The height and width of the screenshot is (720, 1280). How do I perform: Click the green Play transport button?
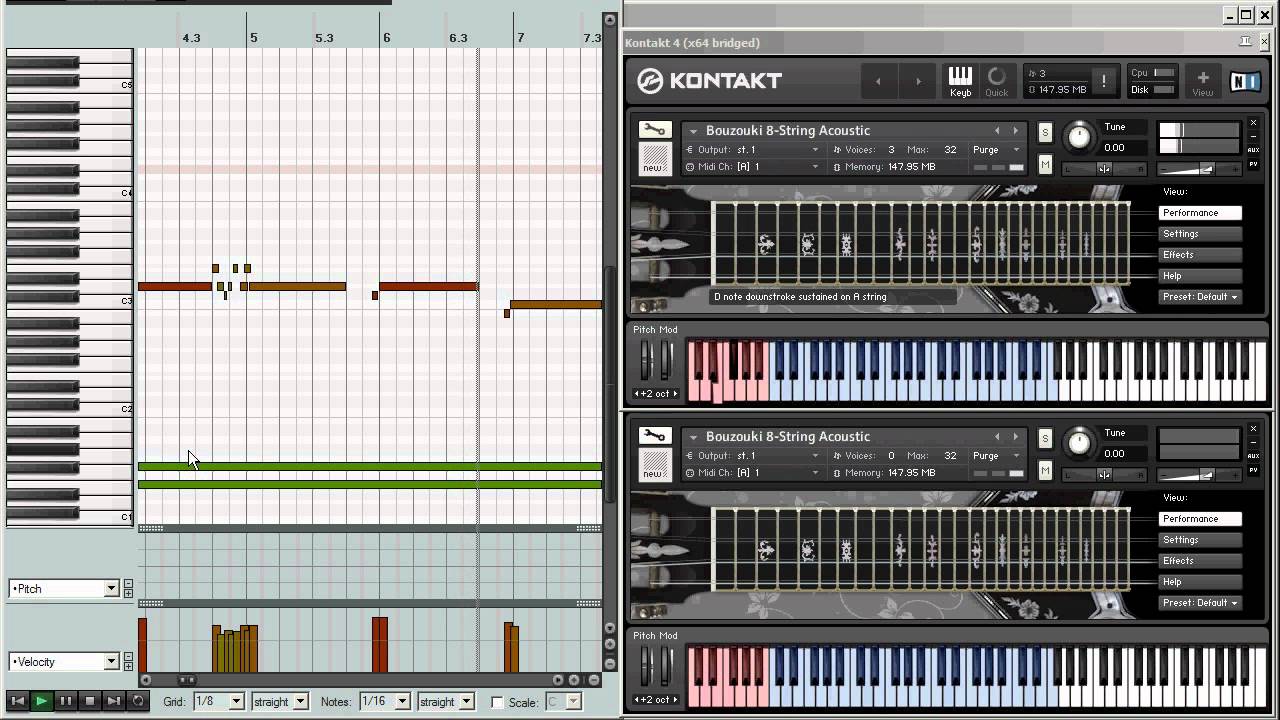tap(41, 701)
